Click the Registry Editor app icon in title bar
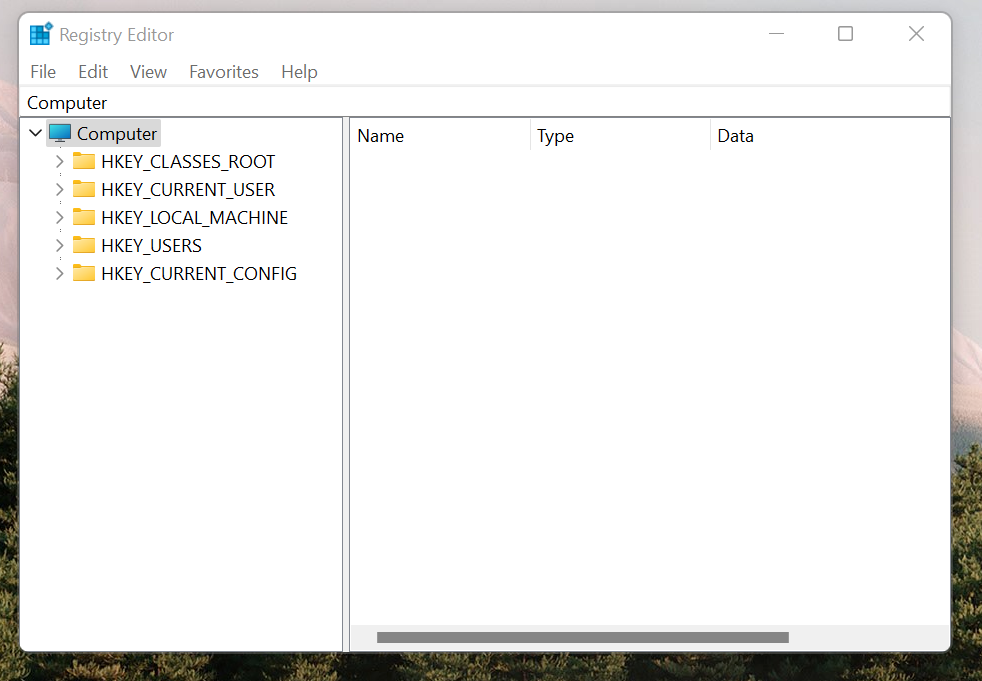This screenshot has height=681, width=982. 41,34
